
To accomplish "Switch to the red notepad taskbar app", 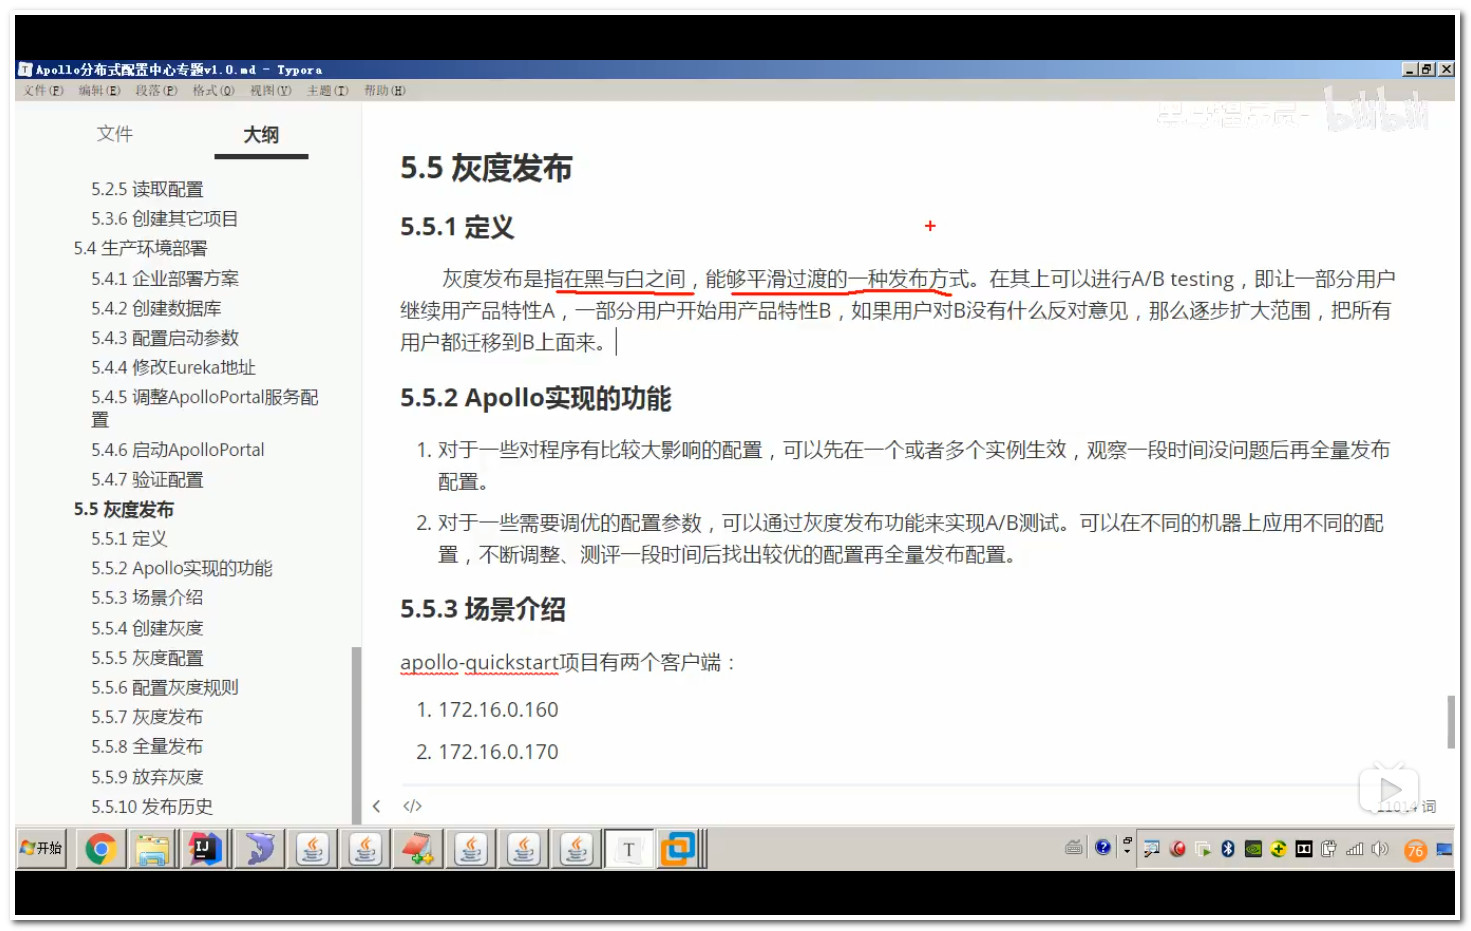I will 418,849.
